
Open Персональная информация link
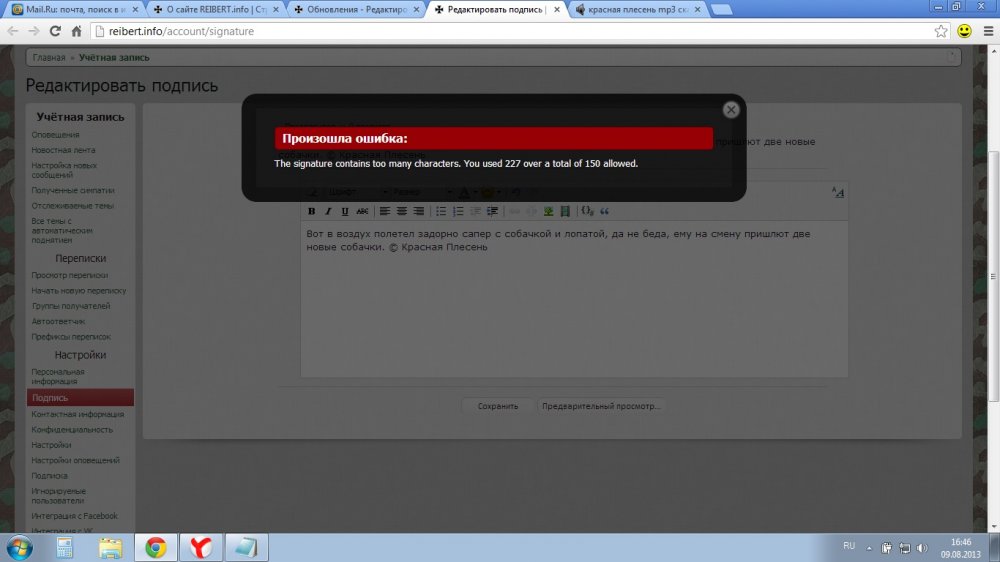tap(58, 376)
